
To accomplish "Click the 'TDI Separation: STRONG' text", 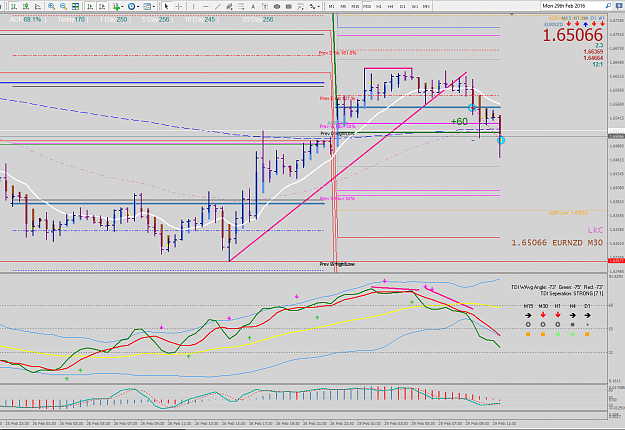I will [572, 293].
